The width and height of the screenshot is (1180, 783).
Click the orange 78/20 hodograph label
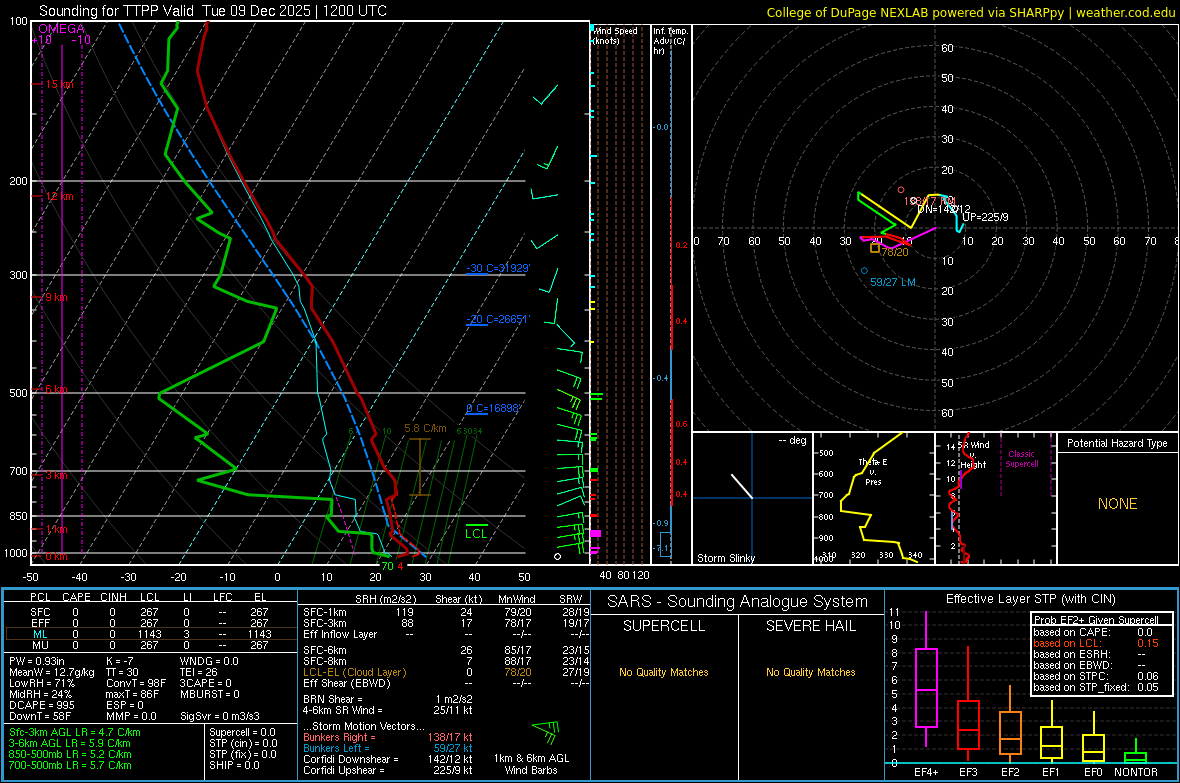(895, 252)
